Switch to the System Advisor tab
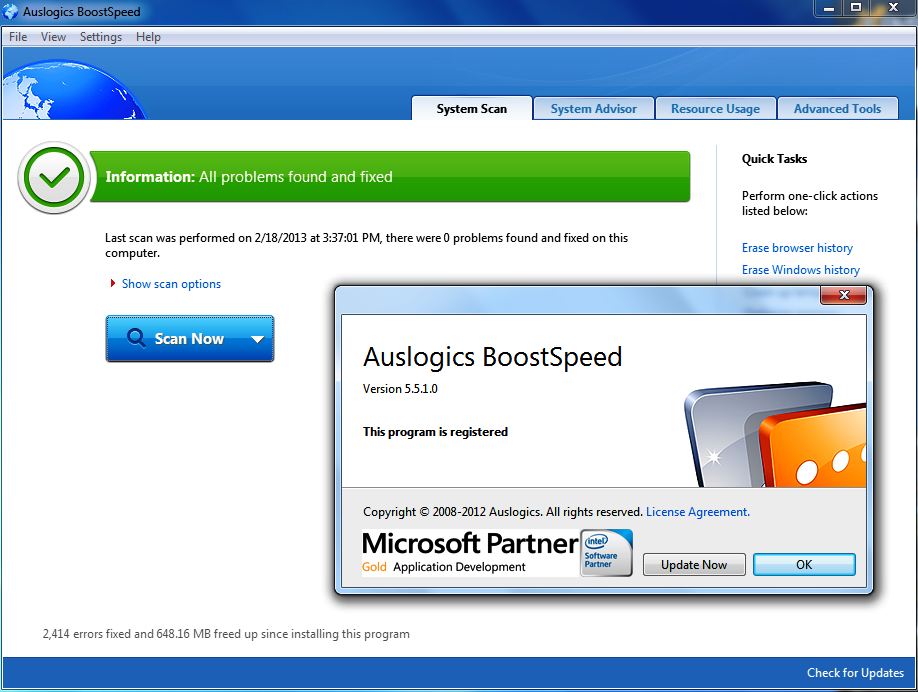918x692 pixels. point(594,108)
